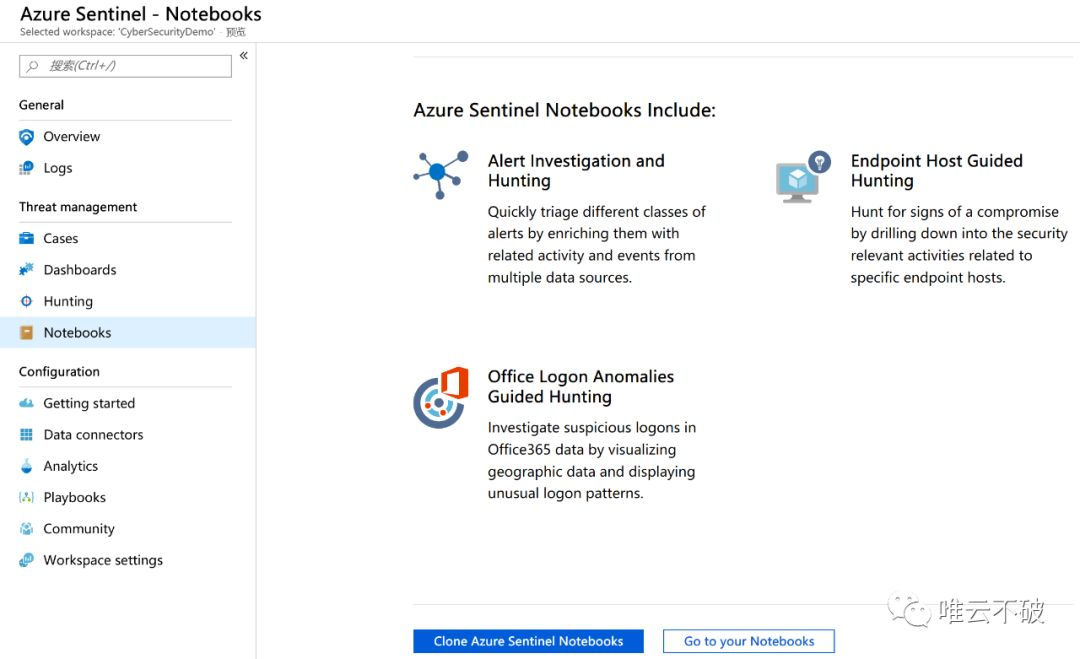Click Go to your Notebooks button
1080x659 pixels.
click(749, 641)
